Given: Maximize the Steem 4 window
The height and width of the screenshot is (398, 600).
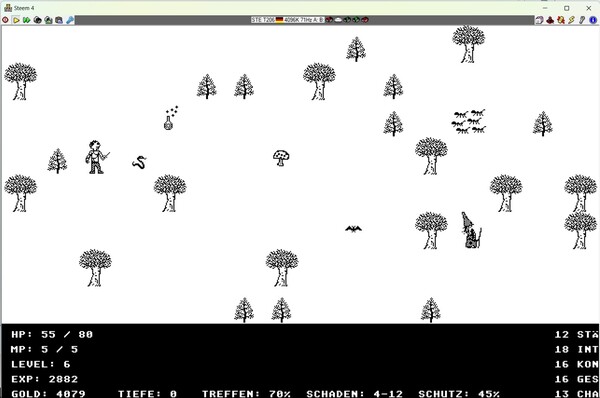Looking at the screenshot, I should point(567,8).
